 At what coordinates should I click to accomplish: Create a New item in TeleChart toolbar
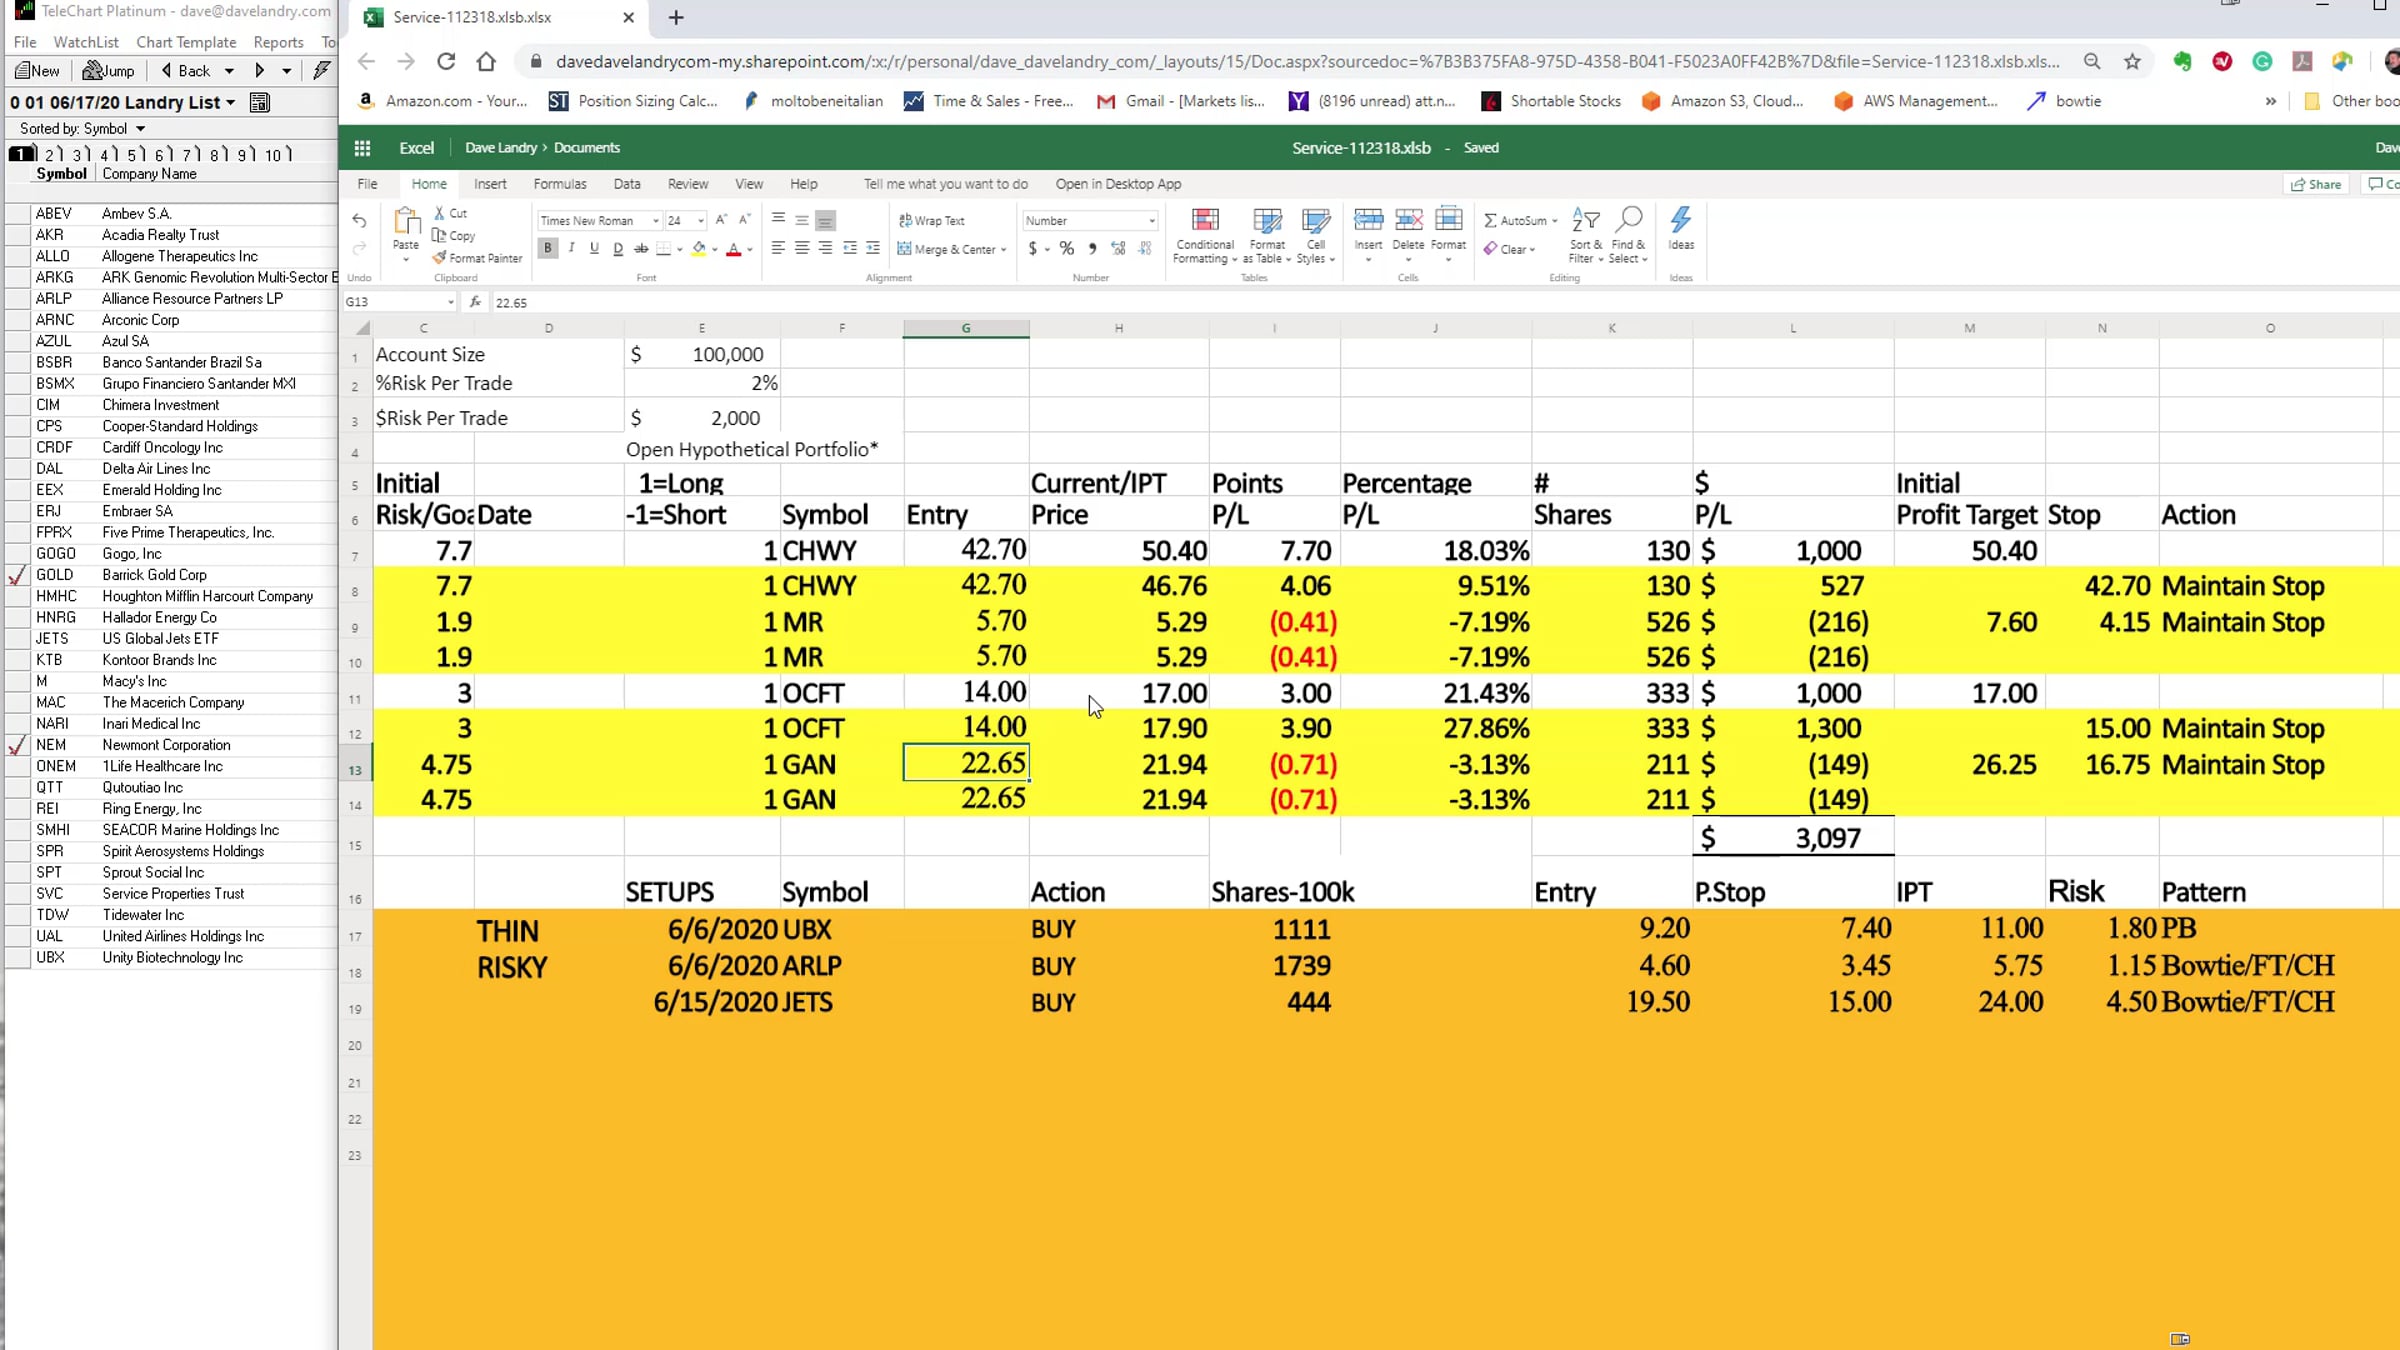37,71
